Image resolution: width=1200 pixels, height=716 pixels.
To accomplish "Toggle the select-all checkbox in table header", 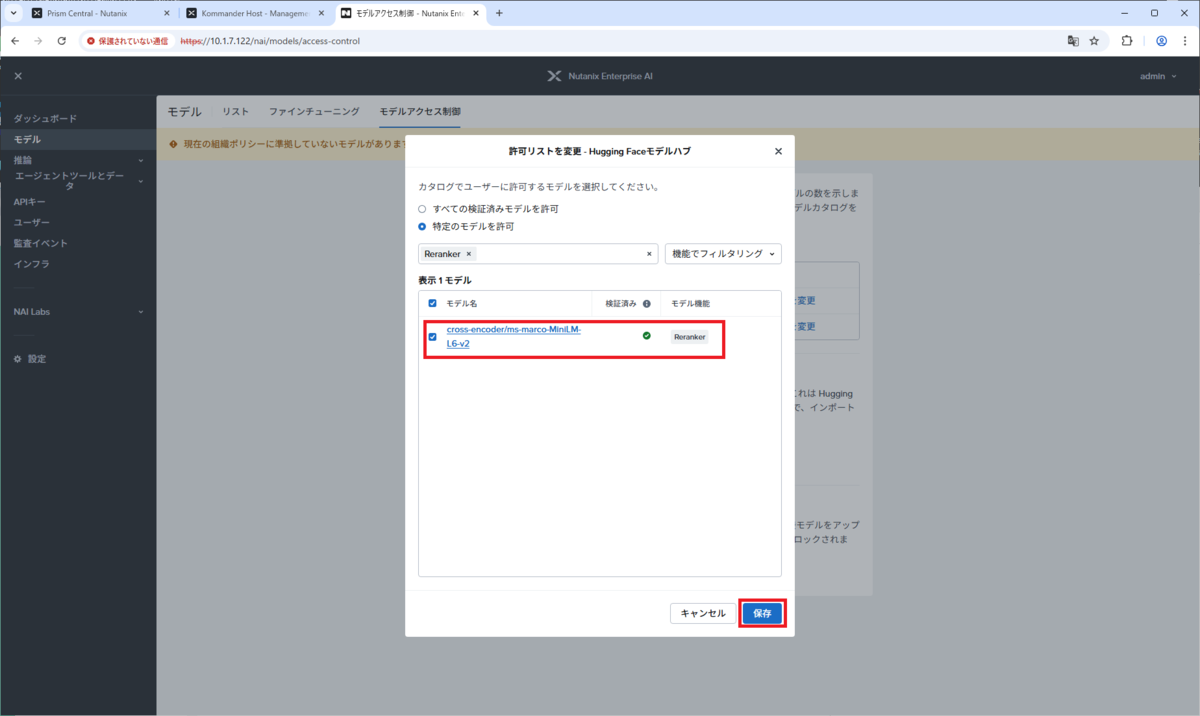I will 432,303.
